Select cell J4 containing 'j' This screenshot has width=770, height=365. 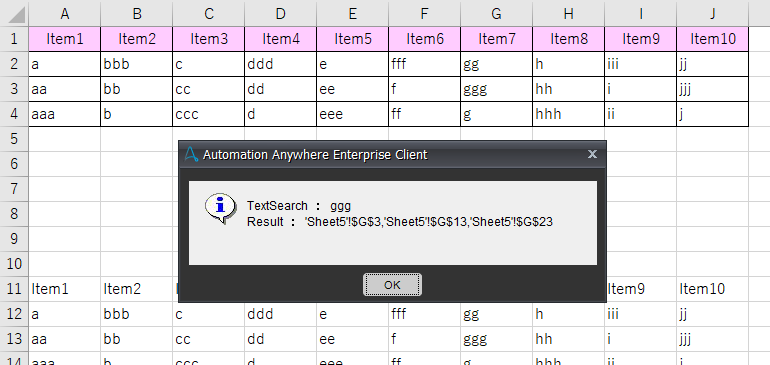coord(713,114)
